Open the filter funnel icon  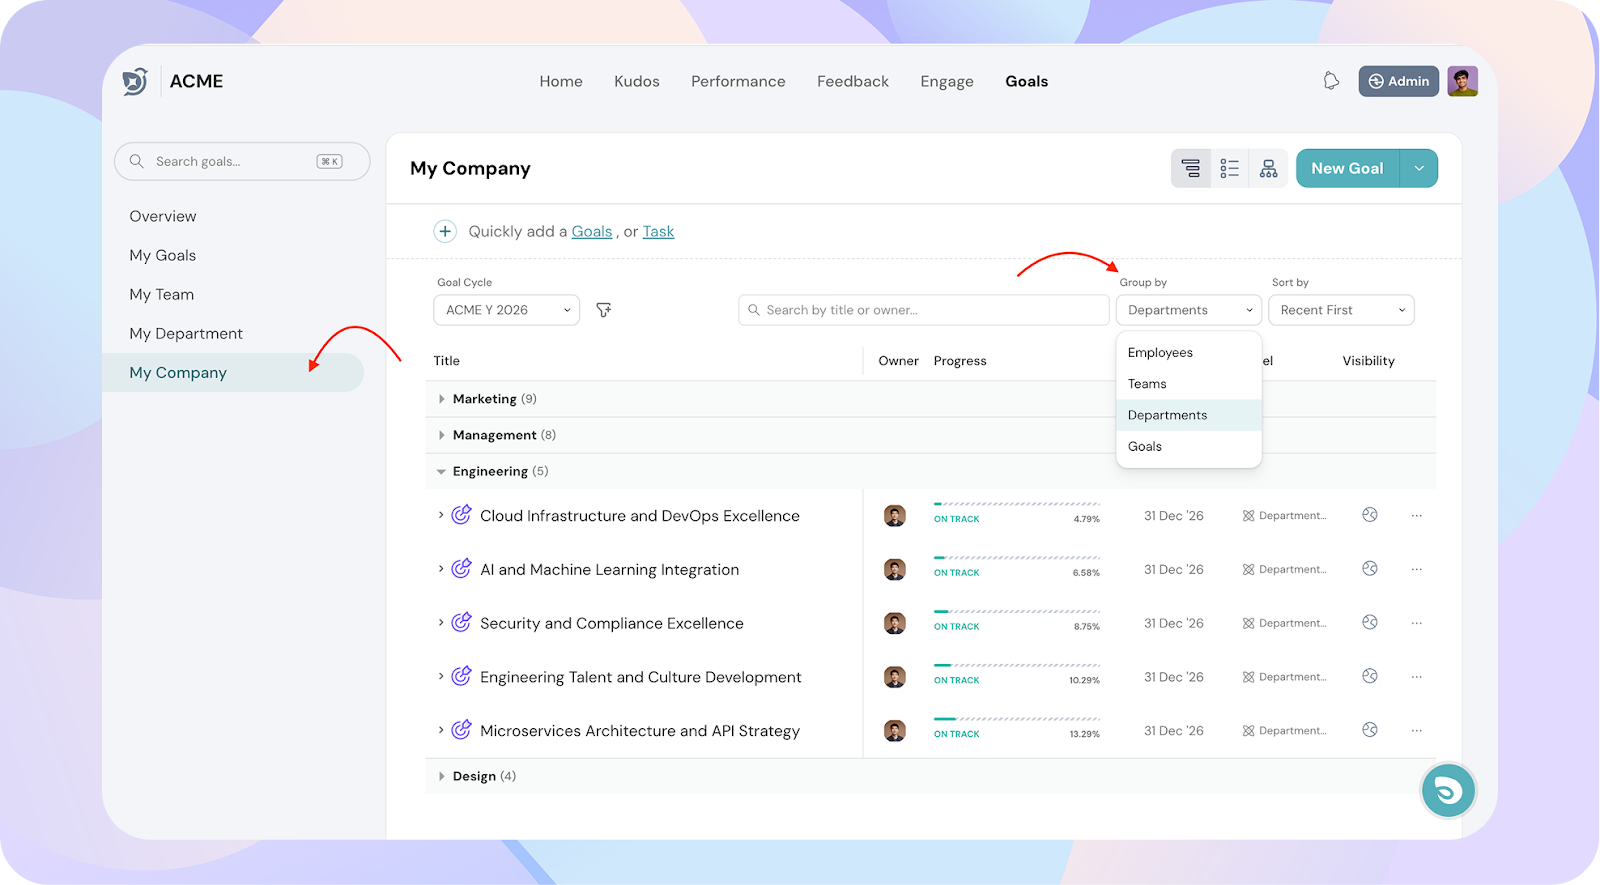click(604, 310)
